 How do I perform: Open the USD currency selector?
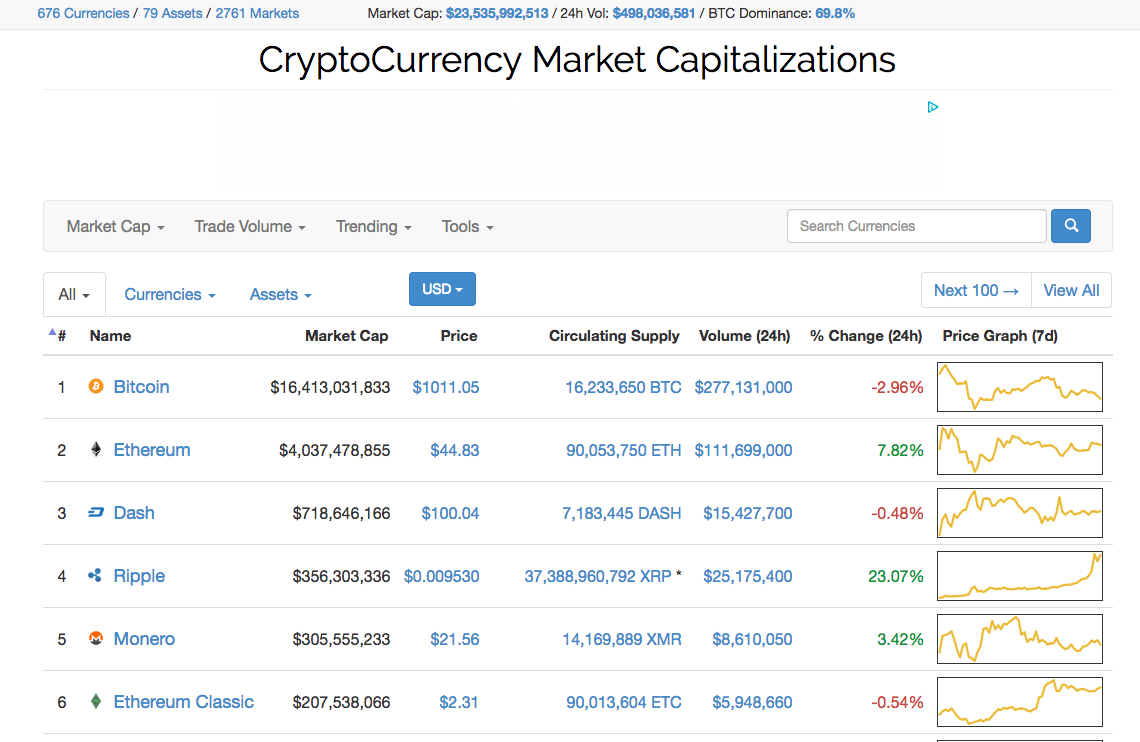[x=442, y=289]
